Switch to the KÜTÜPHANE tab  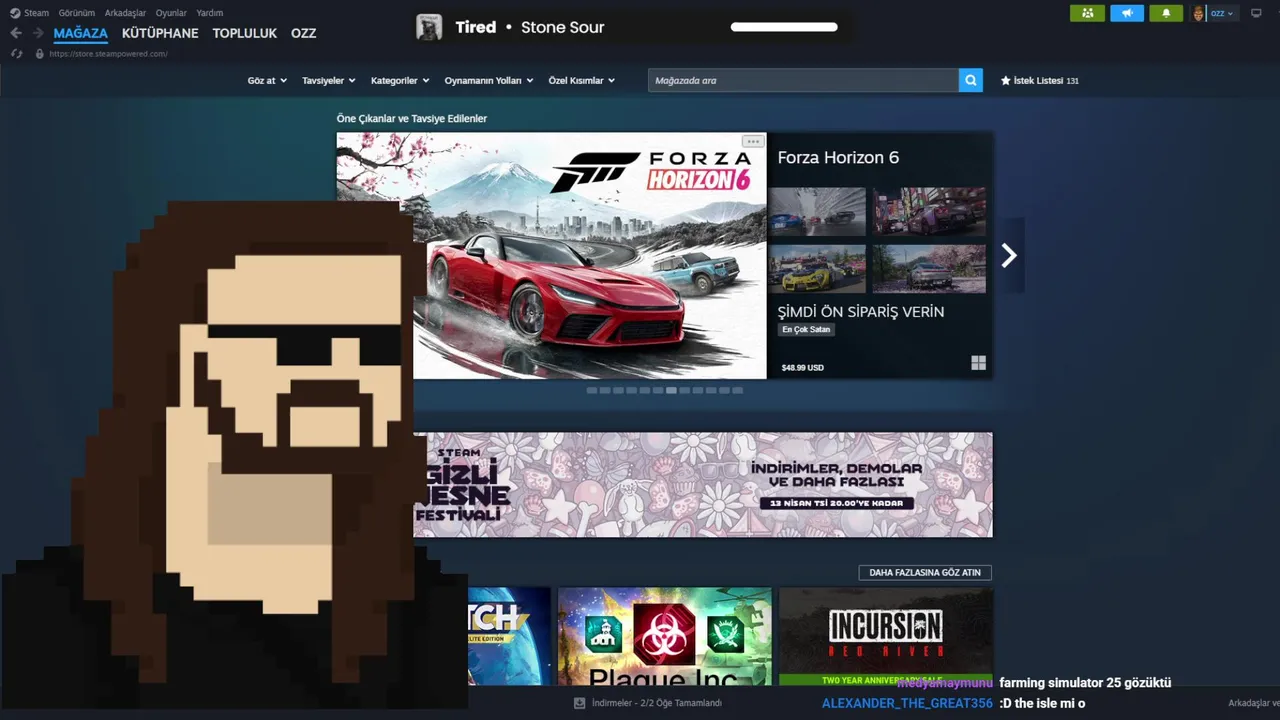160,33
